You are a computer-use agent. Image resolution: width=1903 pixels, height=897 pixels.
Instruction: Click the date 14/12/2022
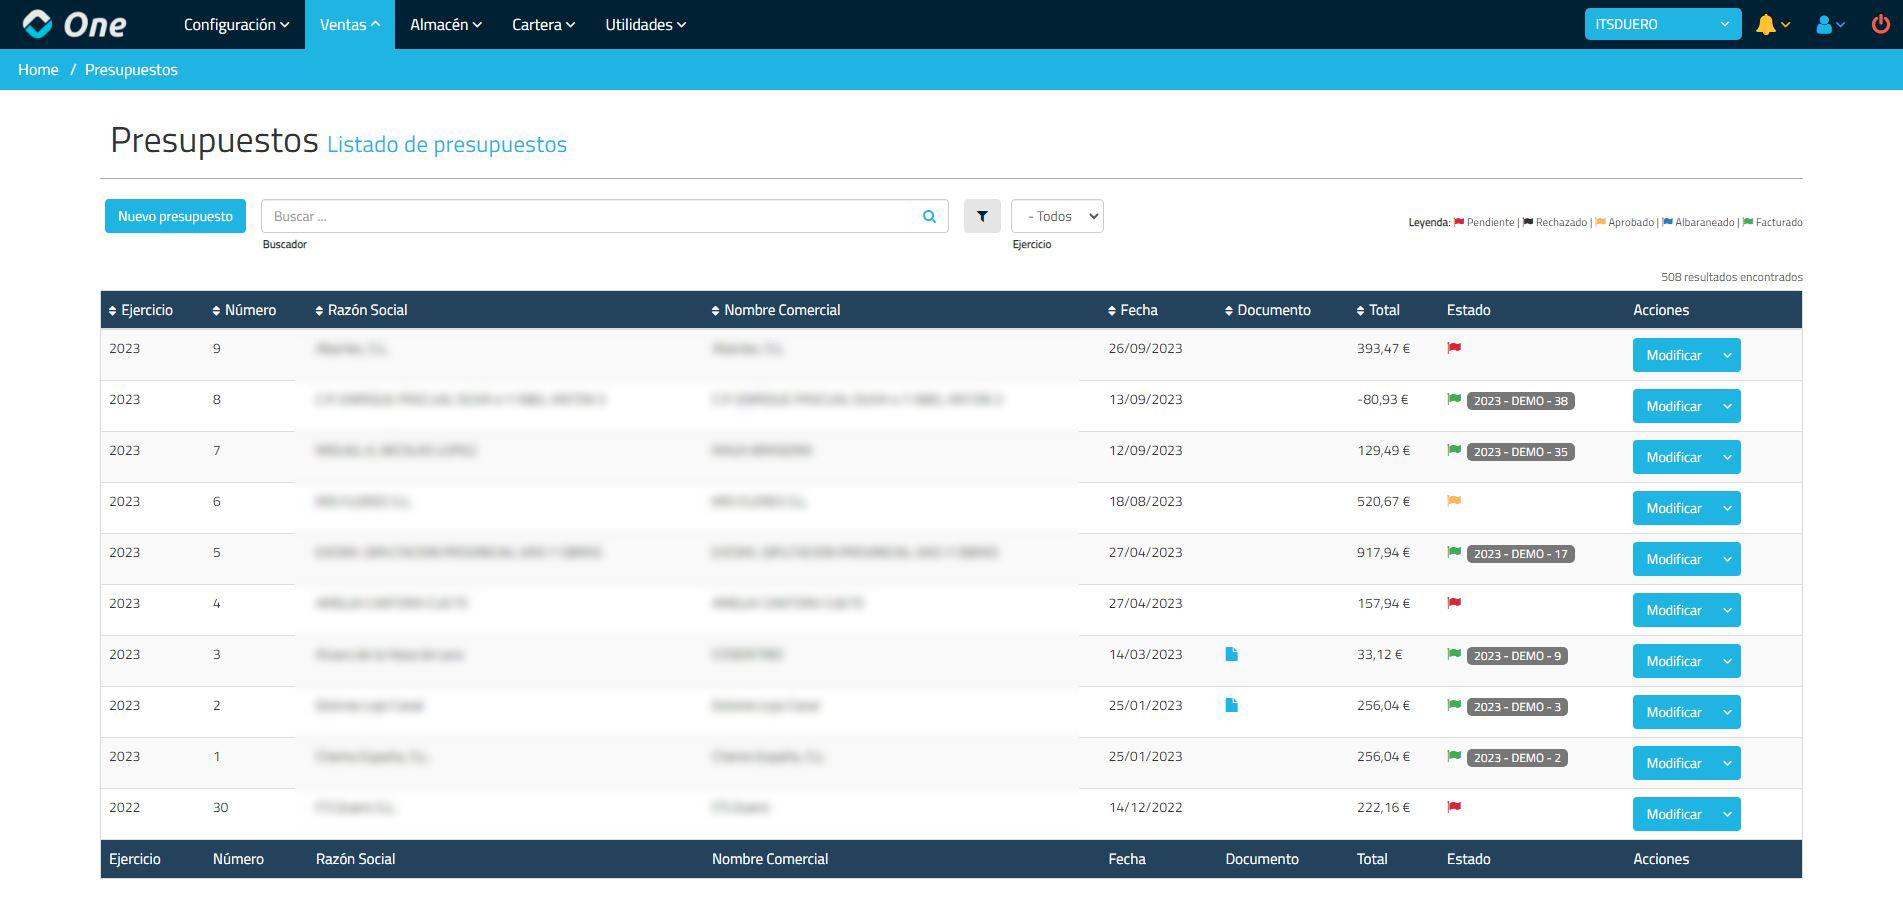(x=1145, y=807)
